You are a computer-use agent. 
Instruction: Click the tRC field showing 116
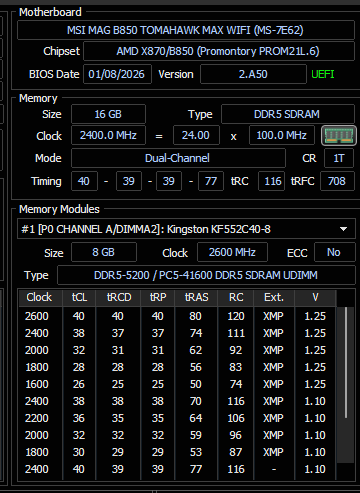272,181
